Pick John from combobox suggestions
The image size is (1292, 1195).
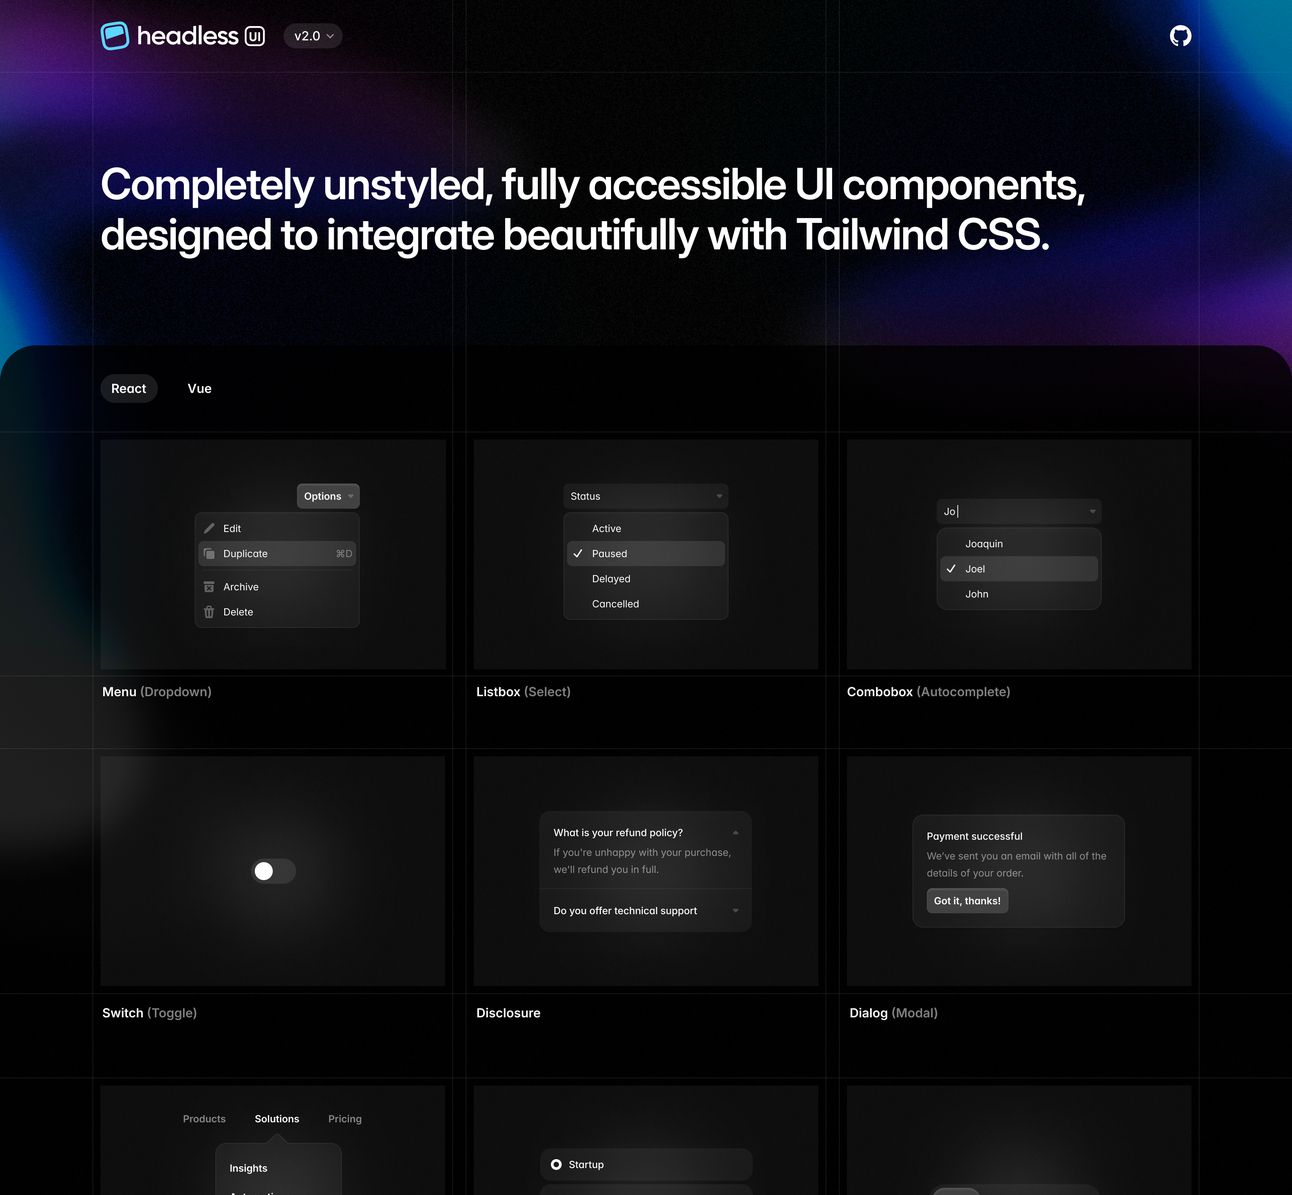[x=1019, y=593]
